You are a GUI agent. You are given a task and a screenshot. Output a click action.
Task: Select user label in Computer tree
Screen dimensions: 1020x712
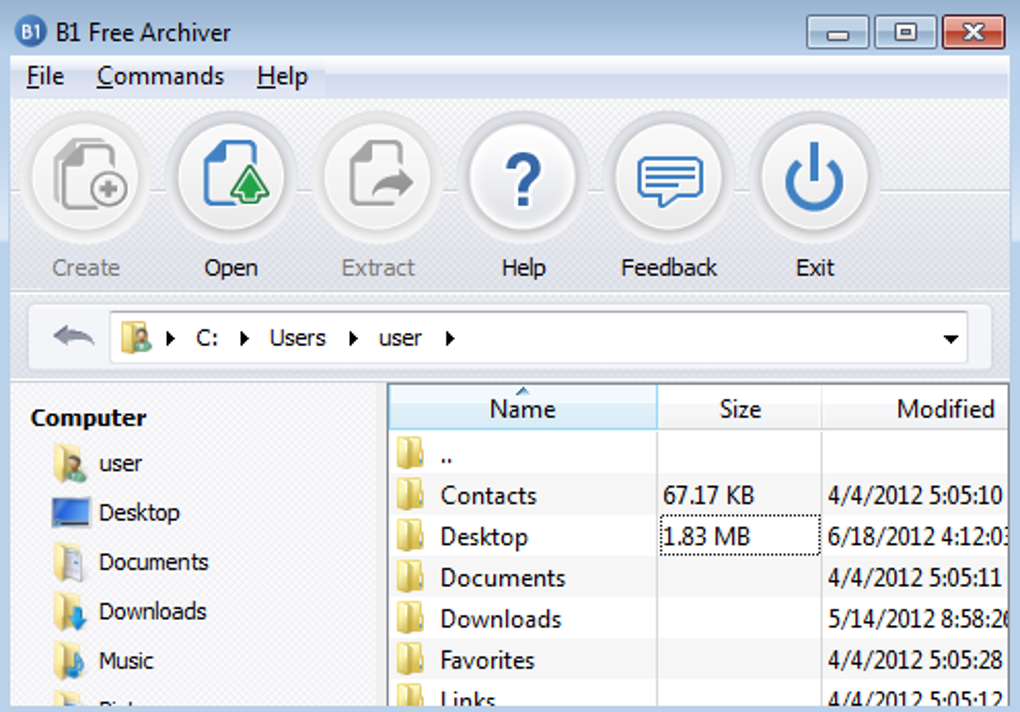tap(120, 464)
